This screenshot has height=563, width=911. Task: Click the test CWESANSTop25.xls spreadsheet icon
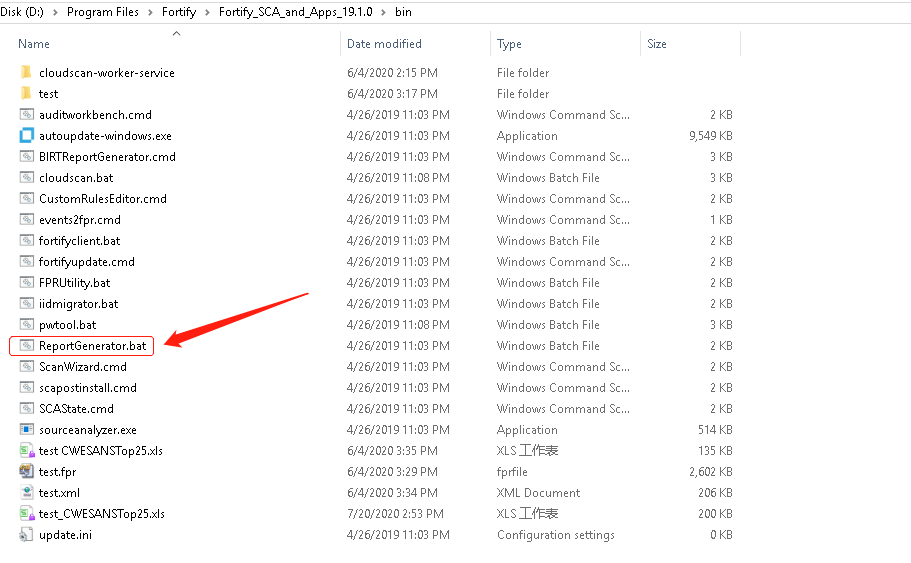27,450
